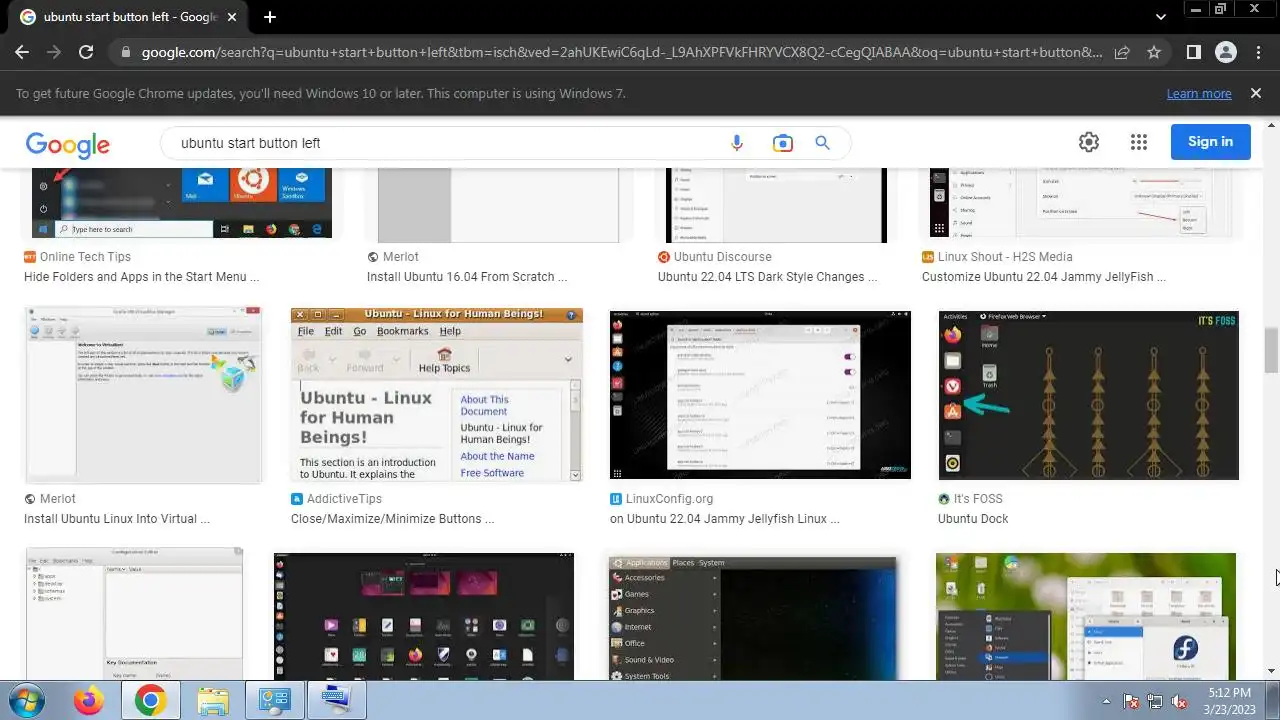Open the VirtualBox Manager image thumbnail
The width and height of the screenshot is (1280, 720).
tap(143, 395)
